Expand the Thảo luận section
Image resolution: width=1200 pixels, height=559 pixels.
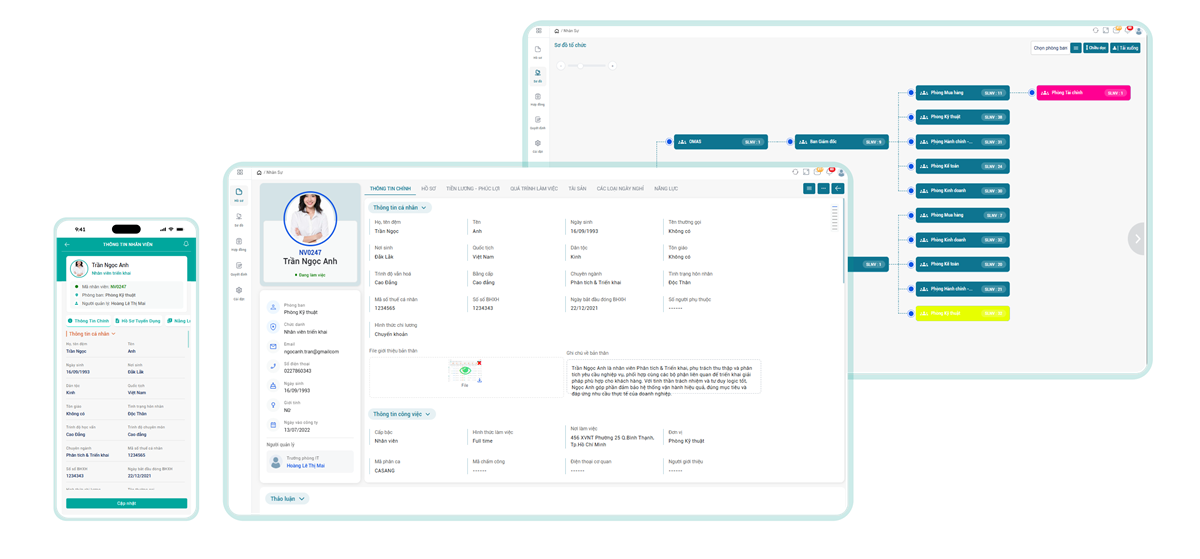287,498
